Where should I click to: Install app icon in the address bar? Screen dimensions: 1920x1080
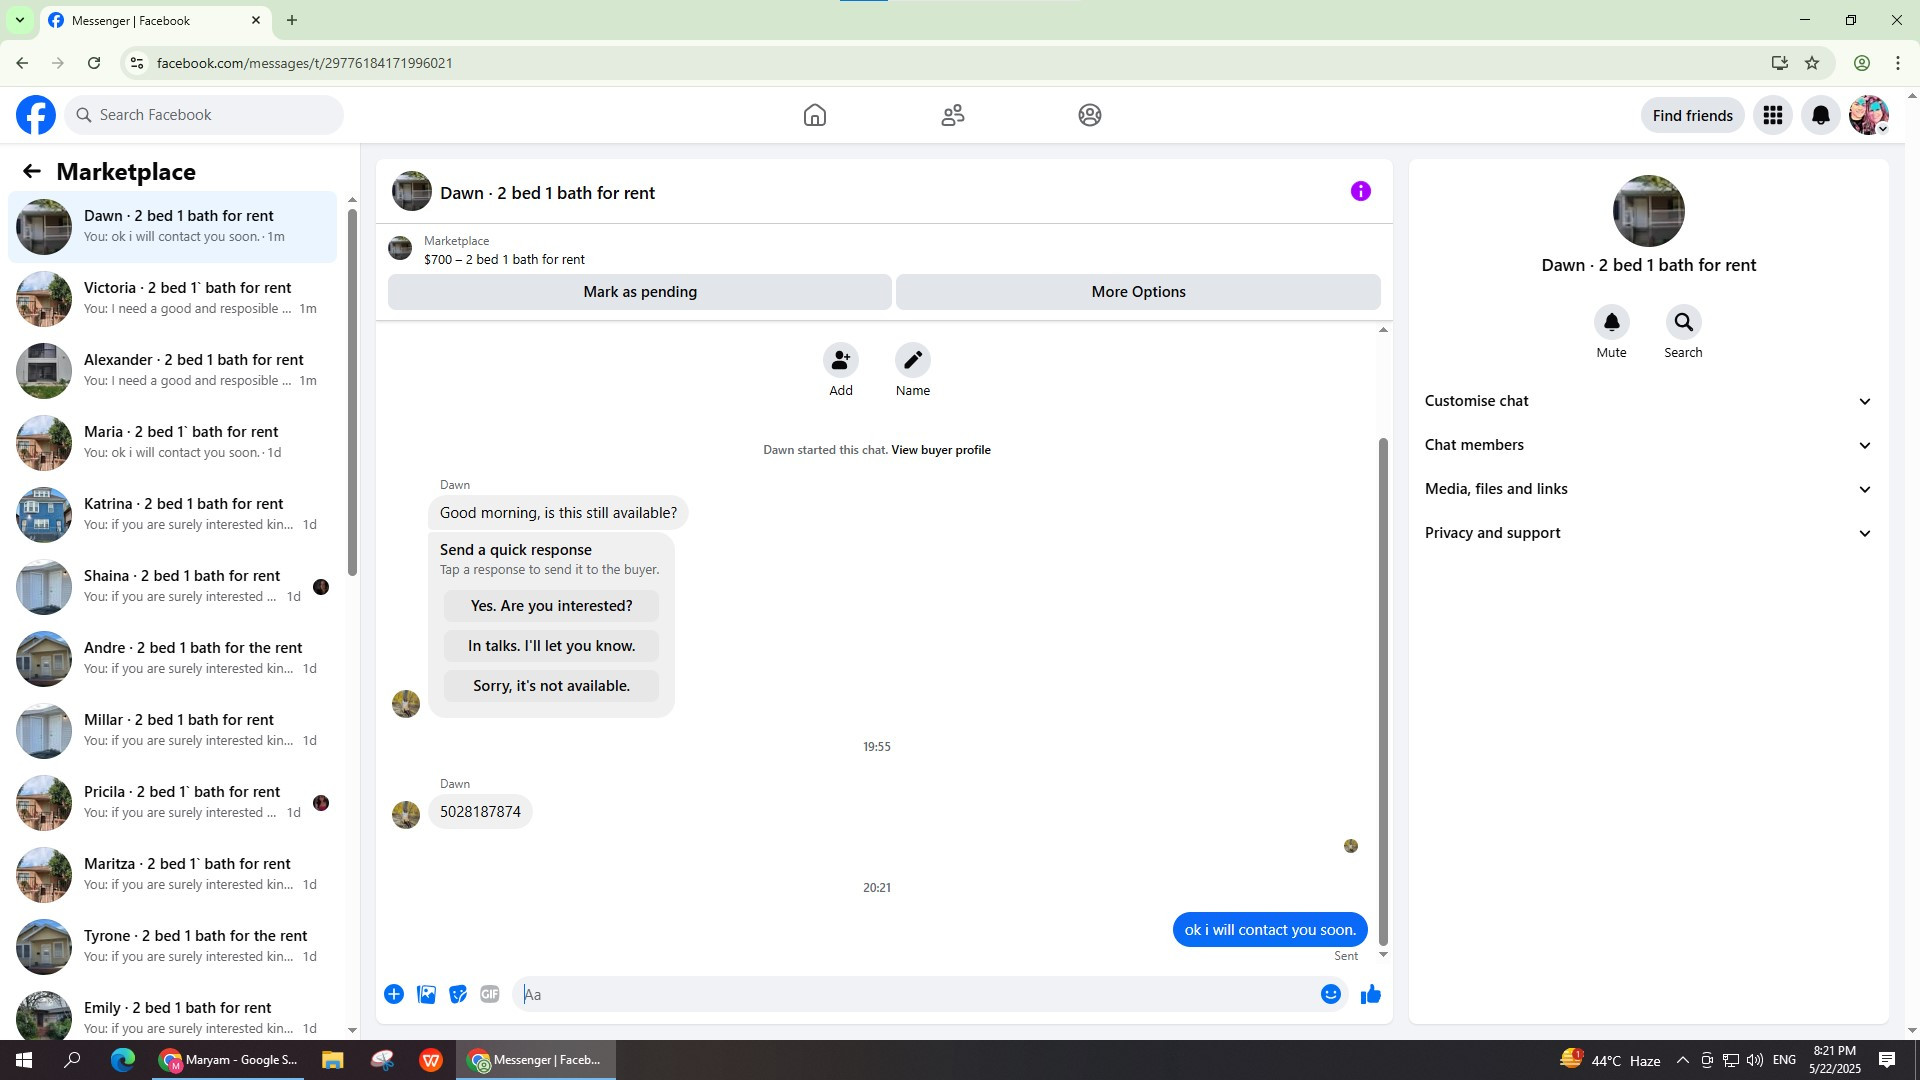pyautogui.click(x=1780, y=63)
